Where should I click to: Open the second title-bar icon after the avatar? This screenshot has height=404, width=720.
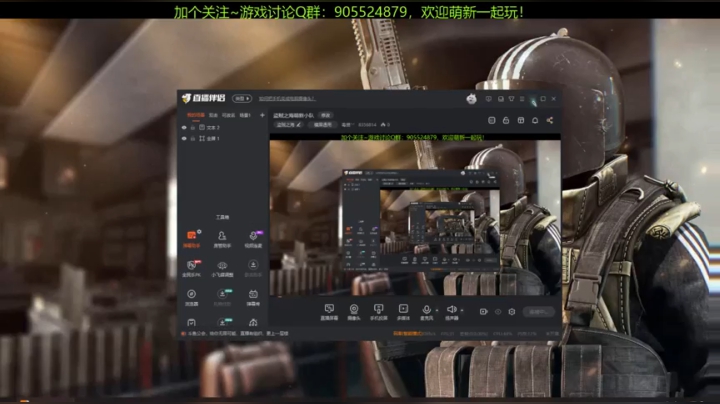pyautogui.click(x=501, y=99)
